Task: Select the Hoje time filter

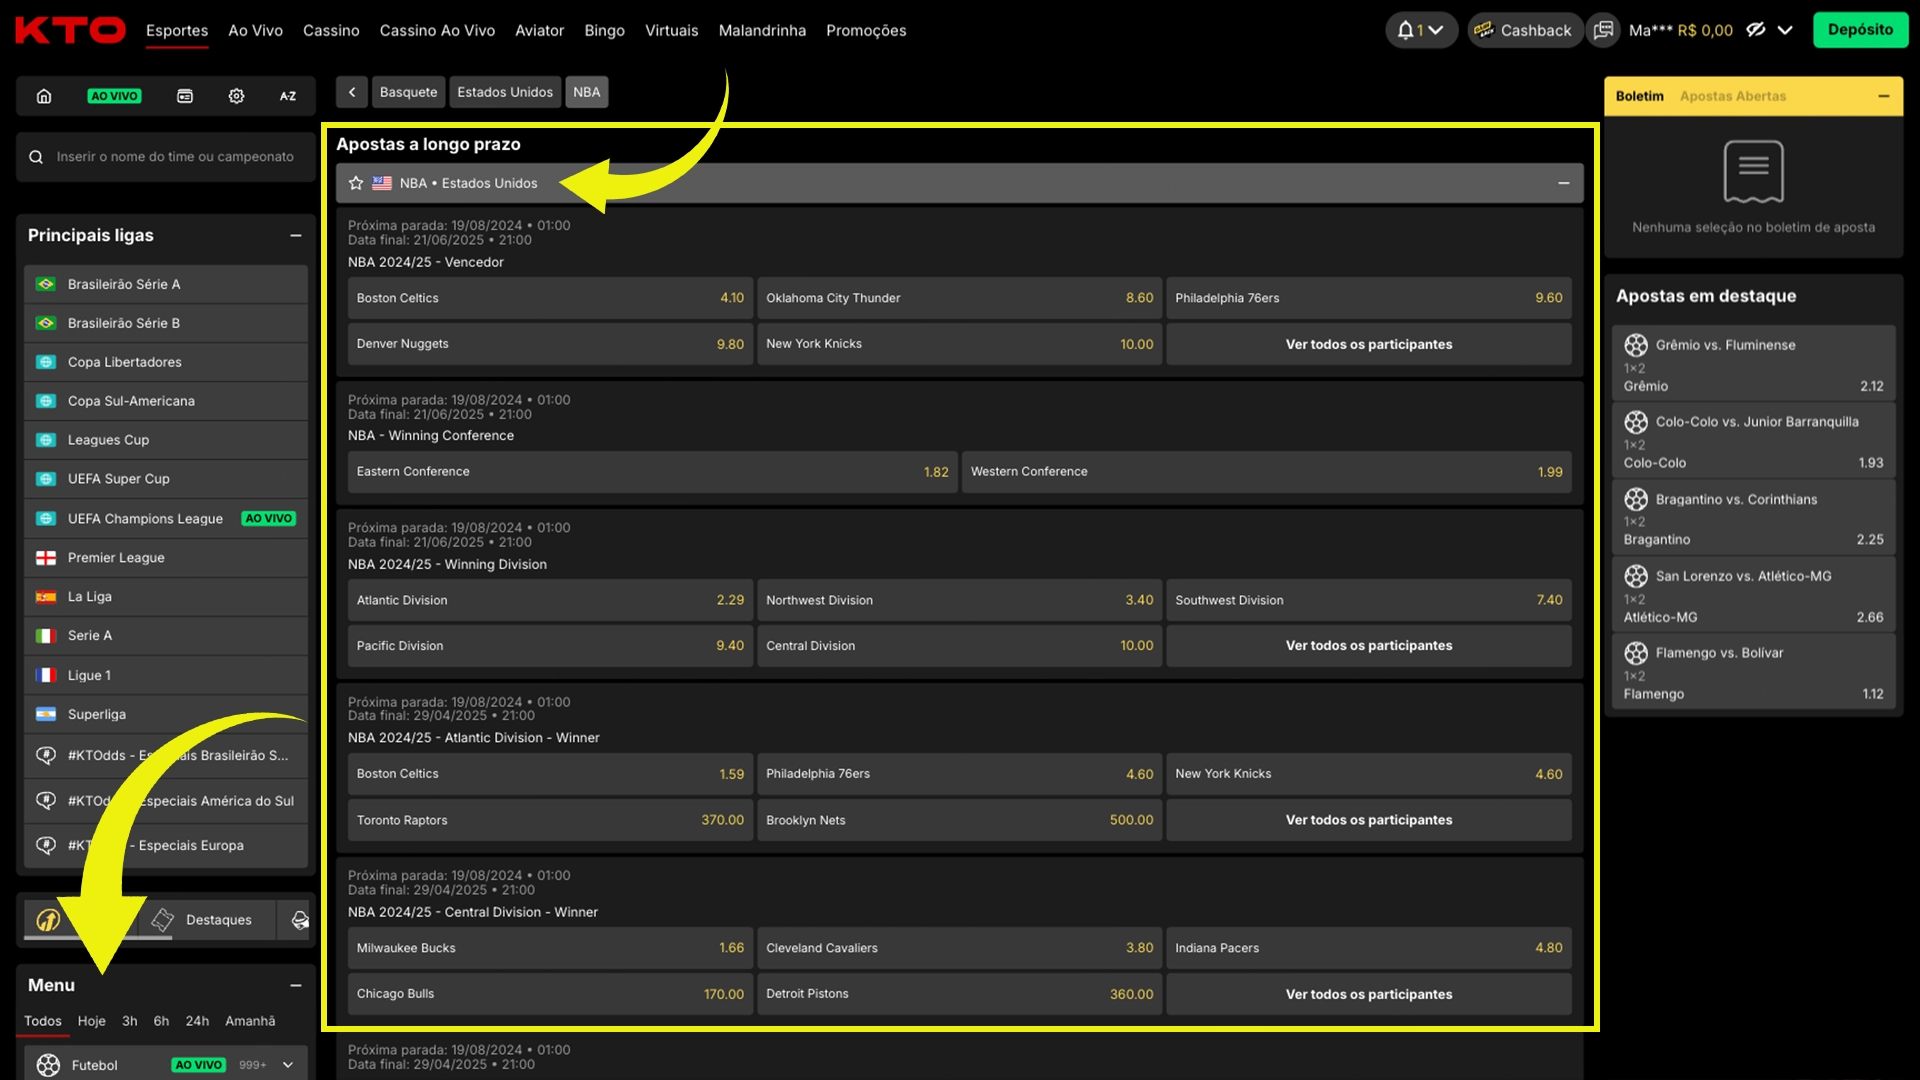Action: tap(91, 1021)
